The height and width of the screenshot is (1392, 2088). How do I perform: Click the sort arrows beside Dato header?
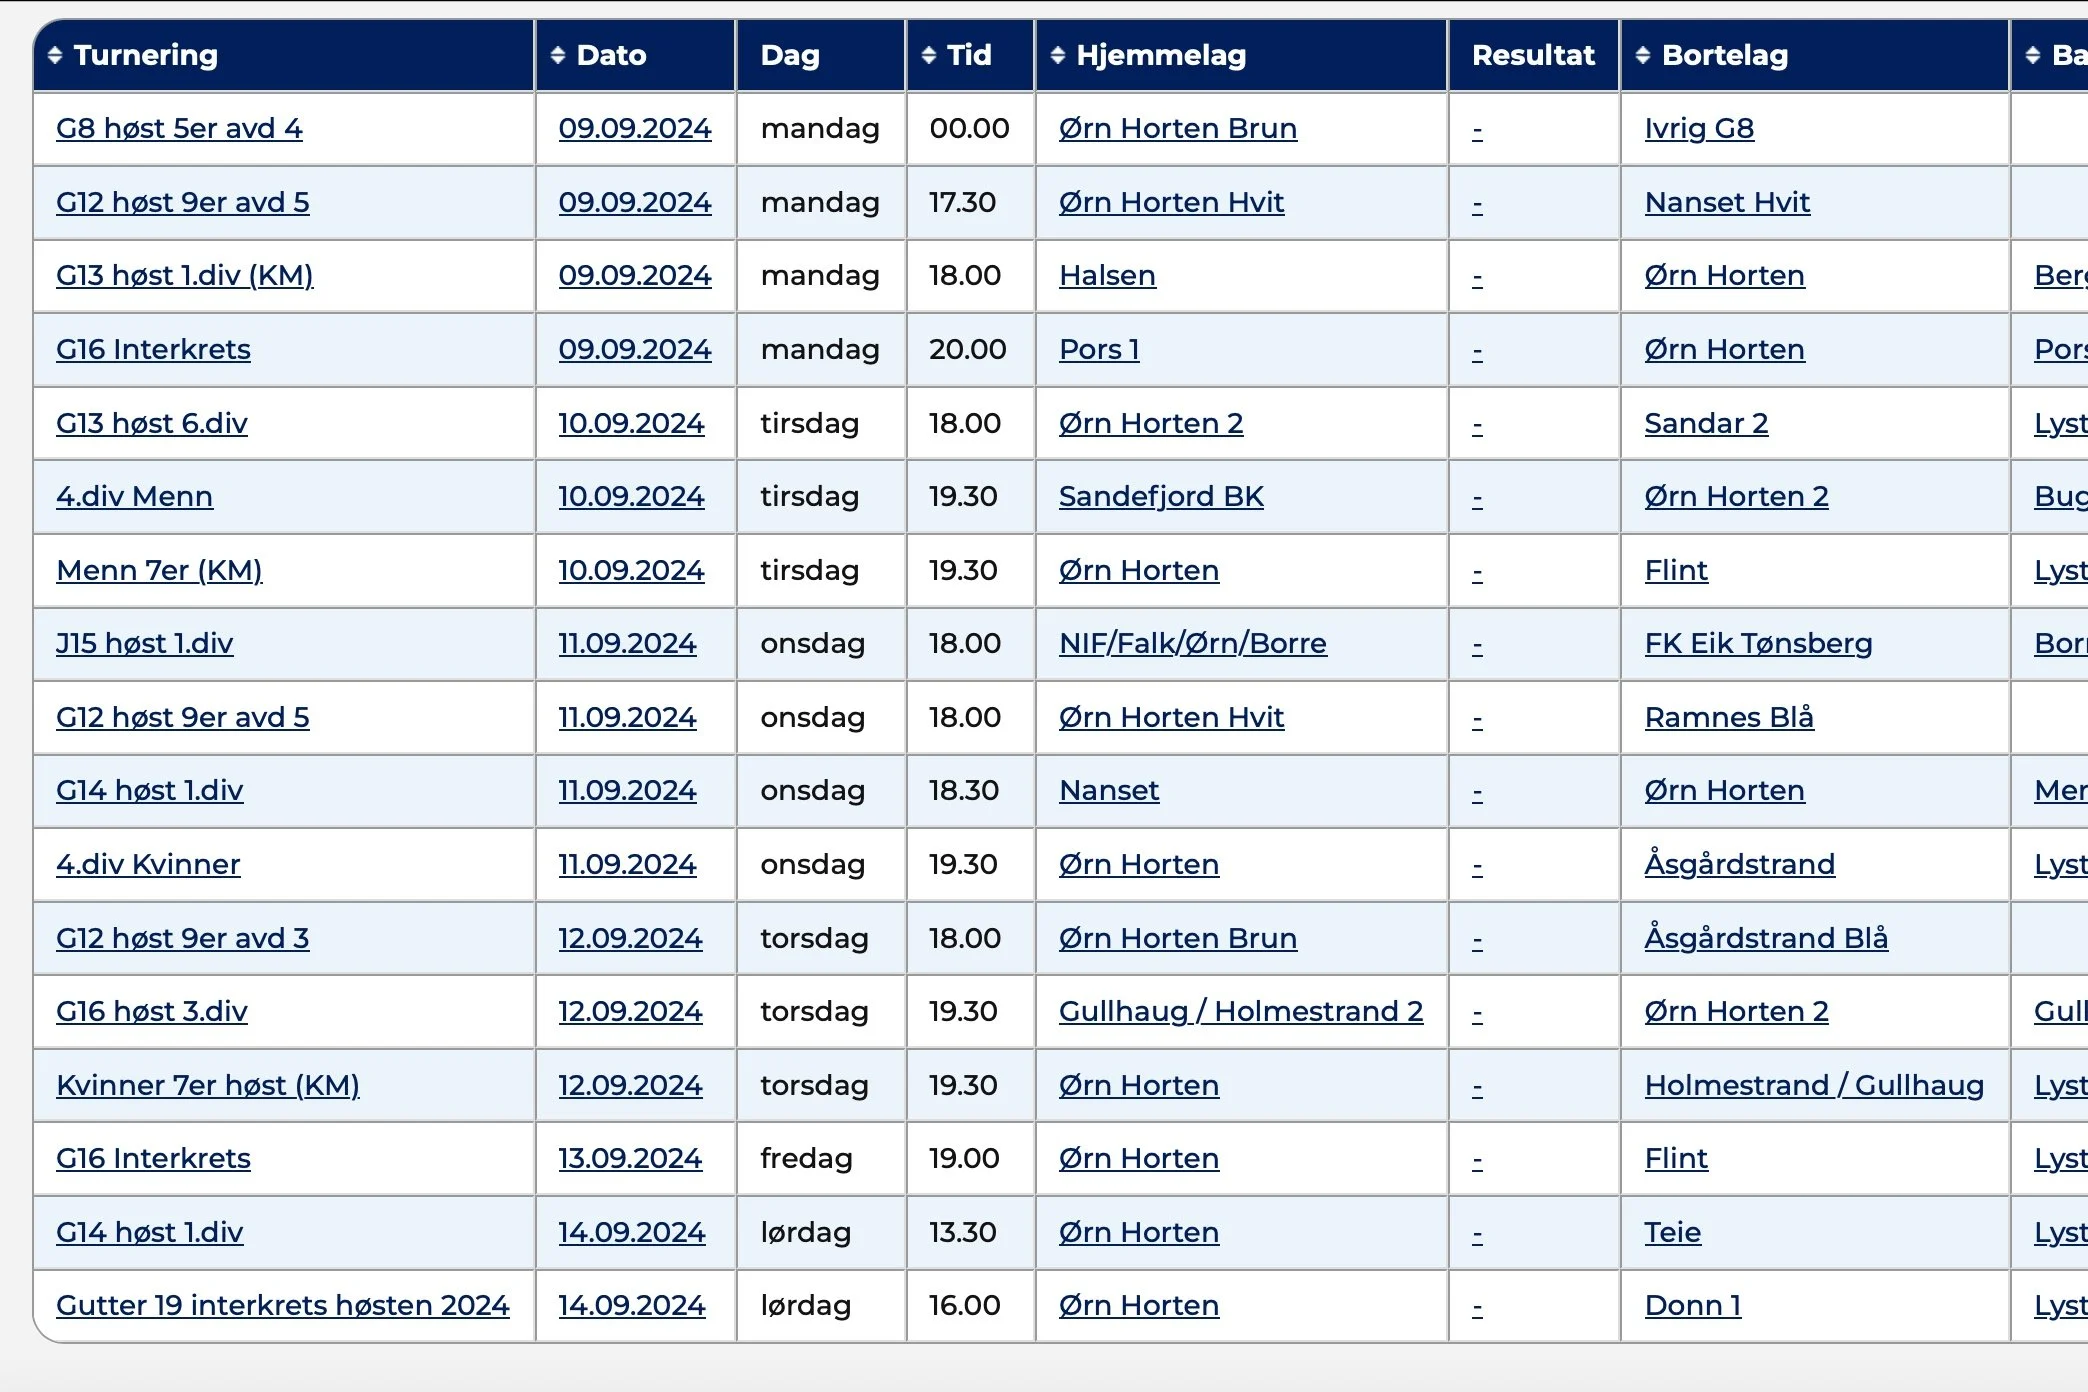558,55
